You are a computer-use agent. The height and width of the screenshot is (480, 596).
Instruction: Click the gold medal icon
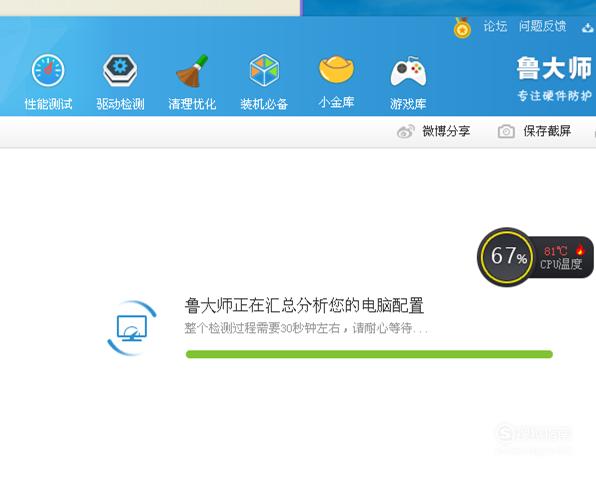pyautogui.click(x=462, y=27)
